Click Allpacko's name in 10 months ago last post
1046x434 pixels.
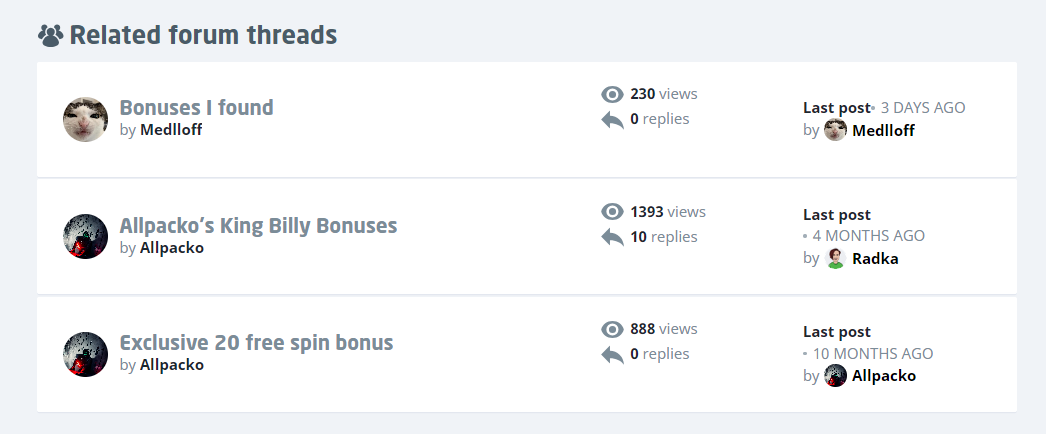(884, 376)
